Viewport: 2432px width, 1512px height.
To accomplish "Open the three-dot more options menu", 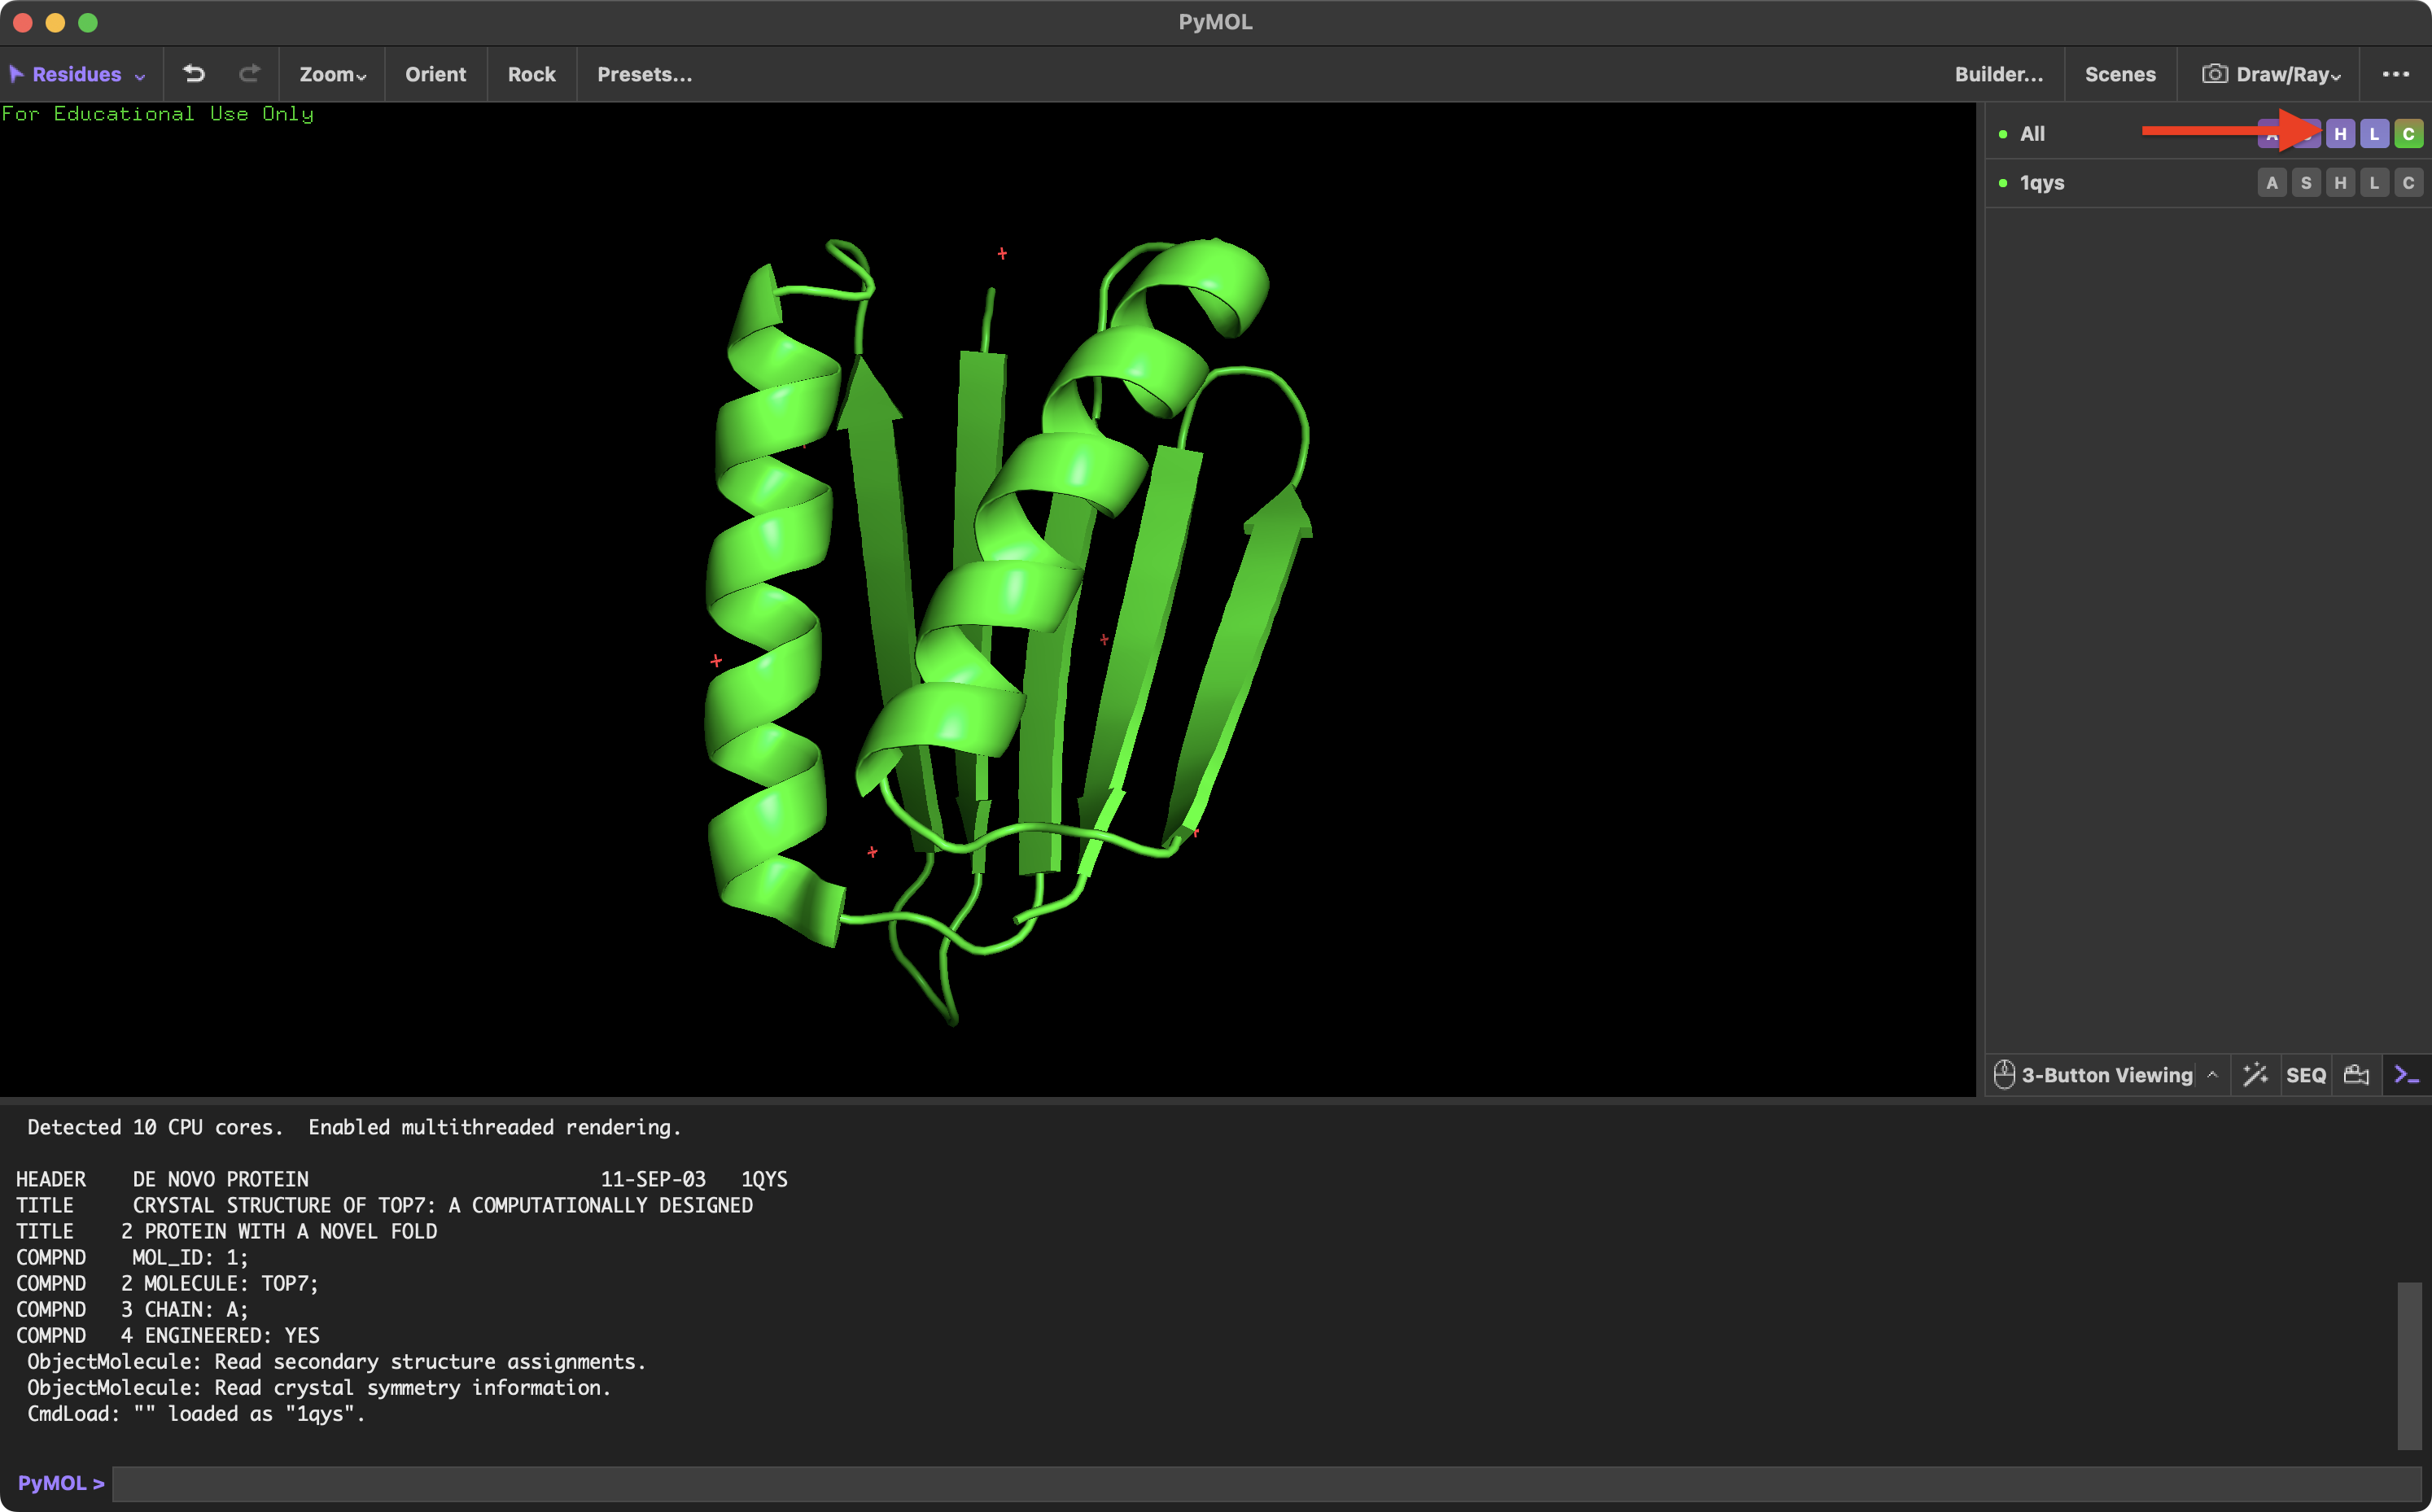I will pyautogui.click(x=2395, y=74).
